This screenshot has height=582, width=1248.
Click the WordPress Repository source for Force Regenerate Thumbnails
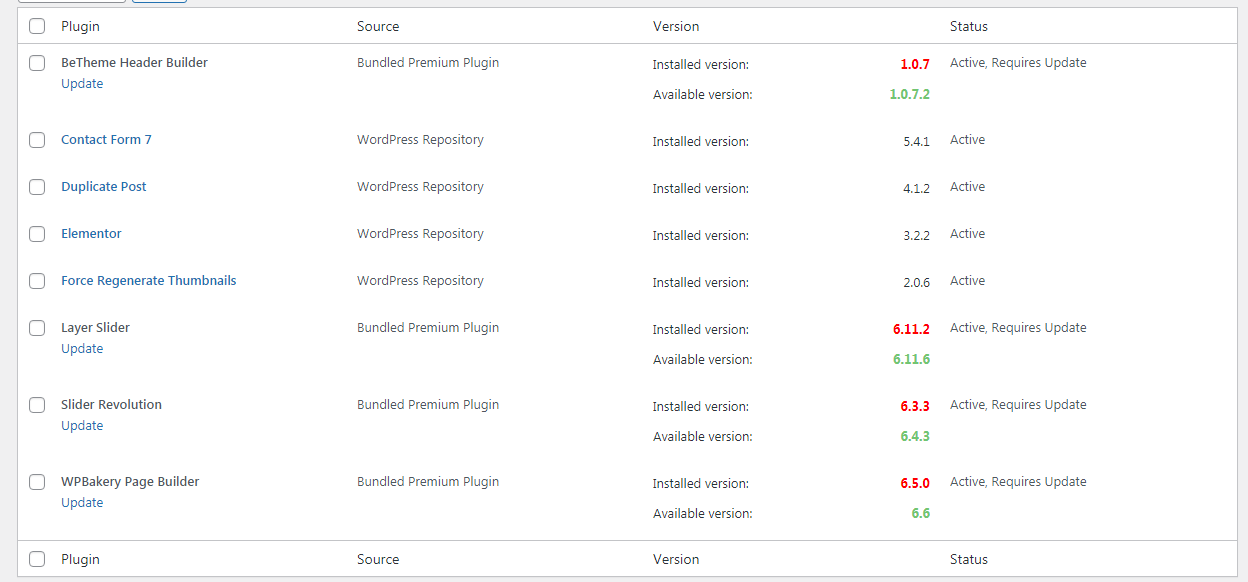point(420,281)
